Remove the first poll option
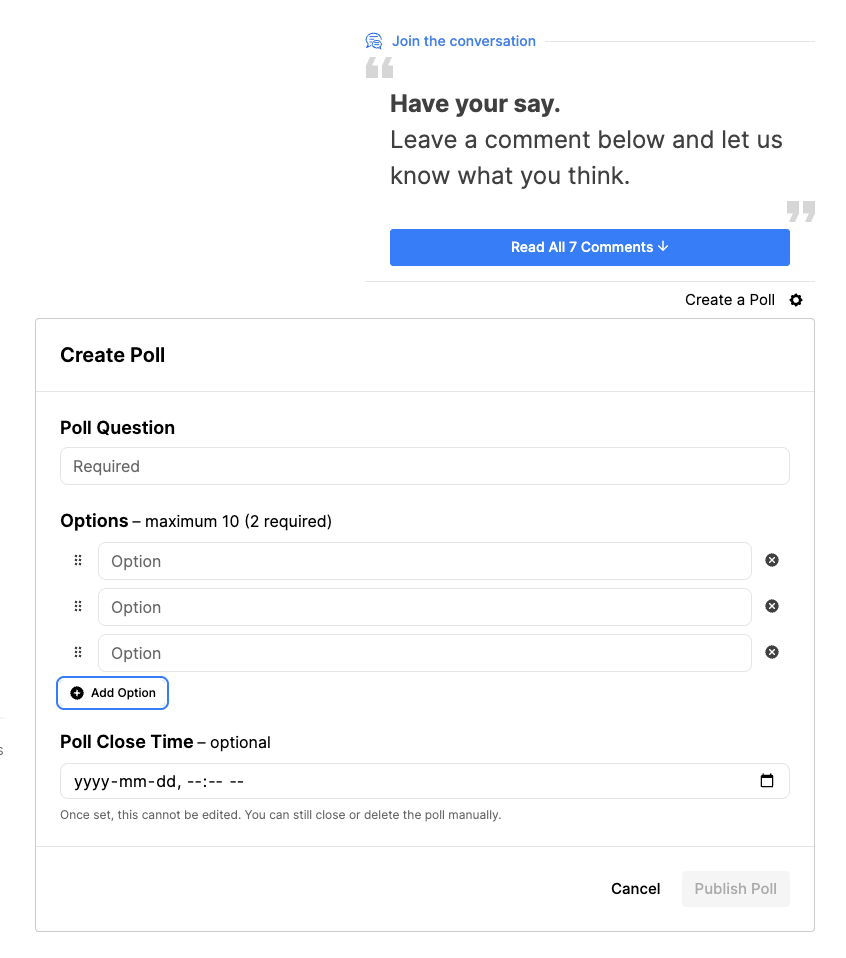 [x=772, y=560]
